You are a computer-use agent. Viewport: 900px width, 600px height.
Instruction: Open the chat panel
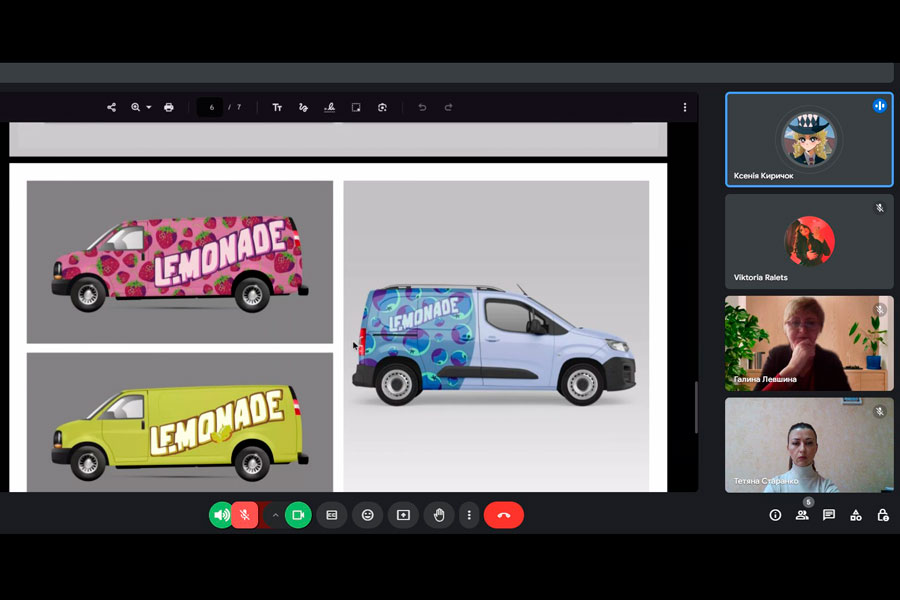[829, 515]
